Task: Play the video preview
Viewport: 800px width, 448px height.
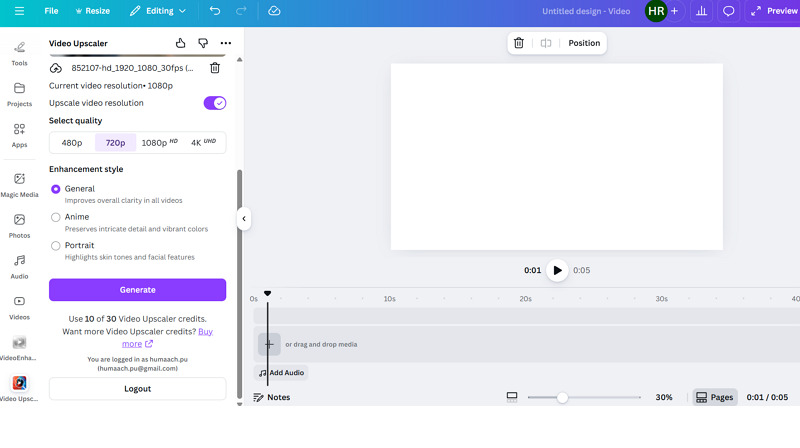Action: click(x=557, y=270)
